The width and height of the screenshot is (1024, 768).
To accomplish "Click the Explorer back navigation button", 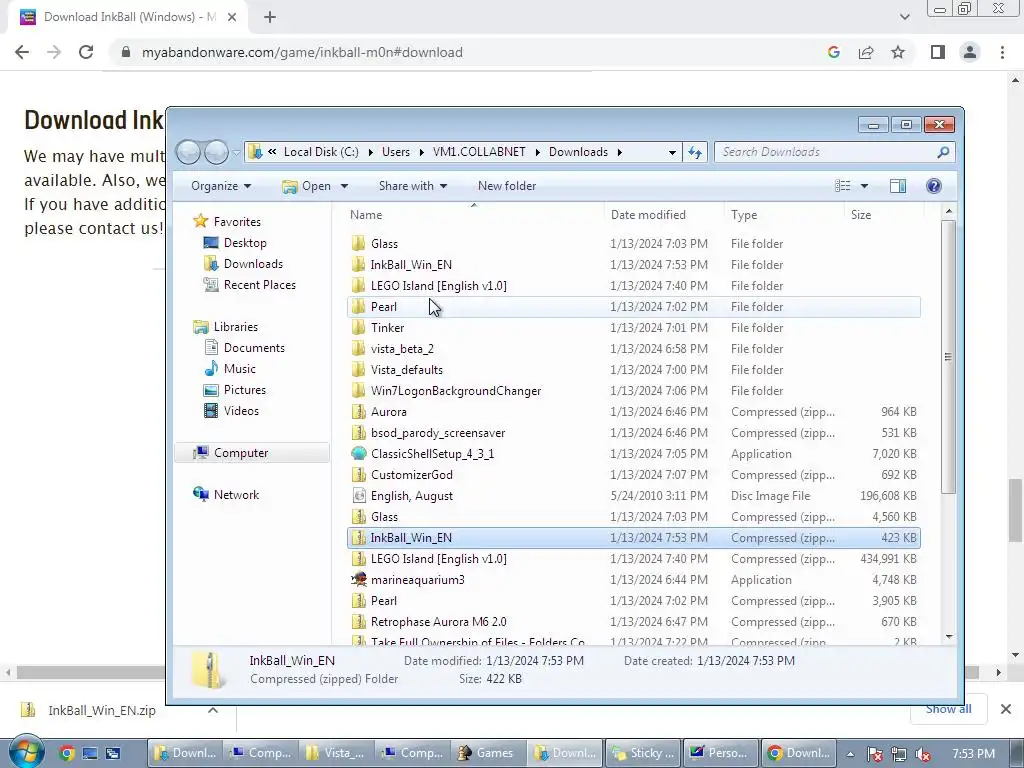I will click(188, 152).
